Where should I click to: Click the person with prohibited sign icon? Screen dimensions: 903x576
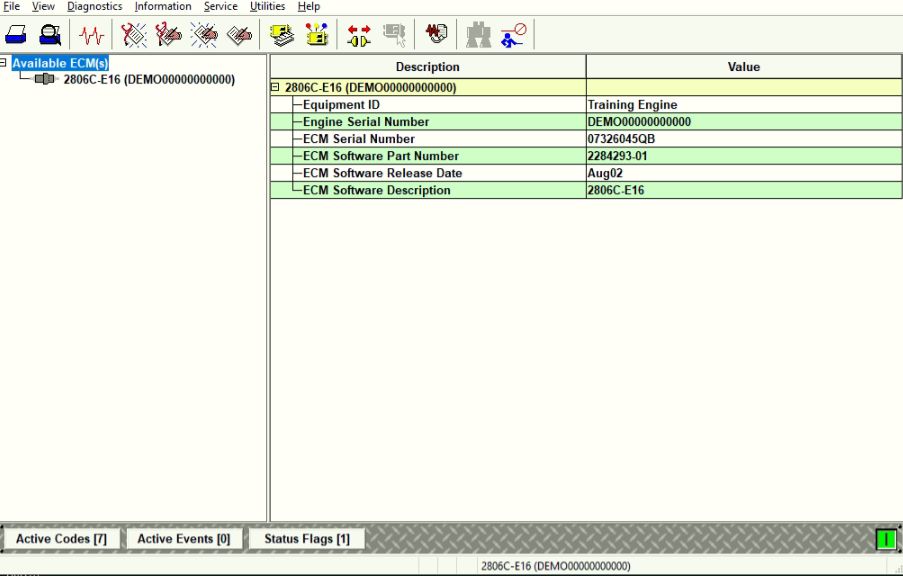point(514,35)
